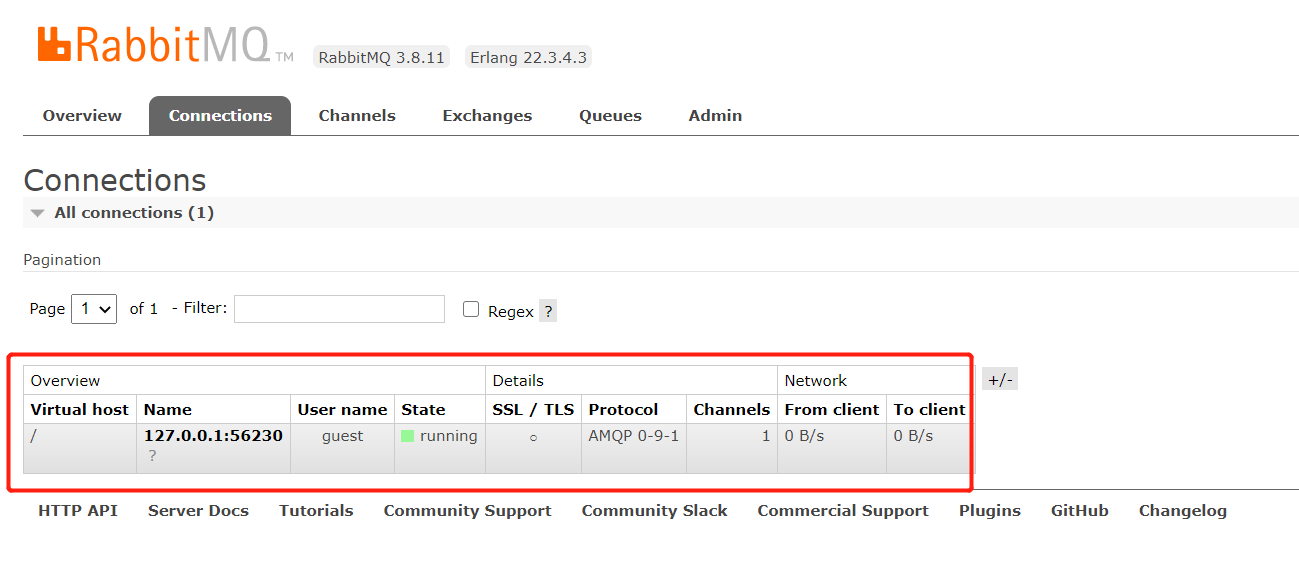
Task: Open the Community Slack link
Action: point(654,511)
